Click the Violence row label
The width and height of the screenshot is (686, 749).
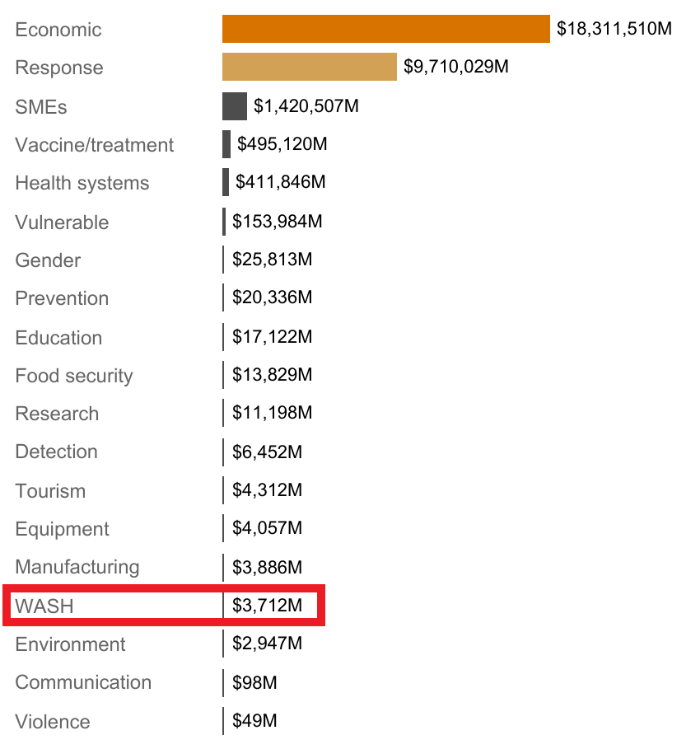(x=52, y=721)
